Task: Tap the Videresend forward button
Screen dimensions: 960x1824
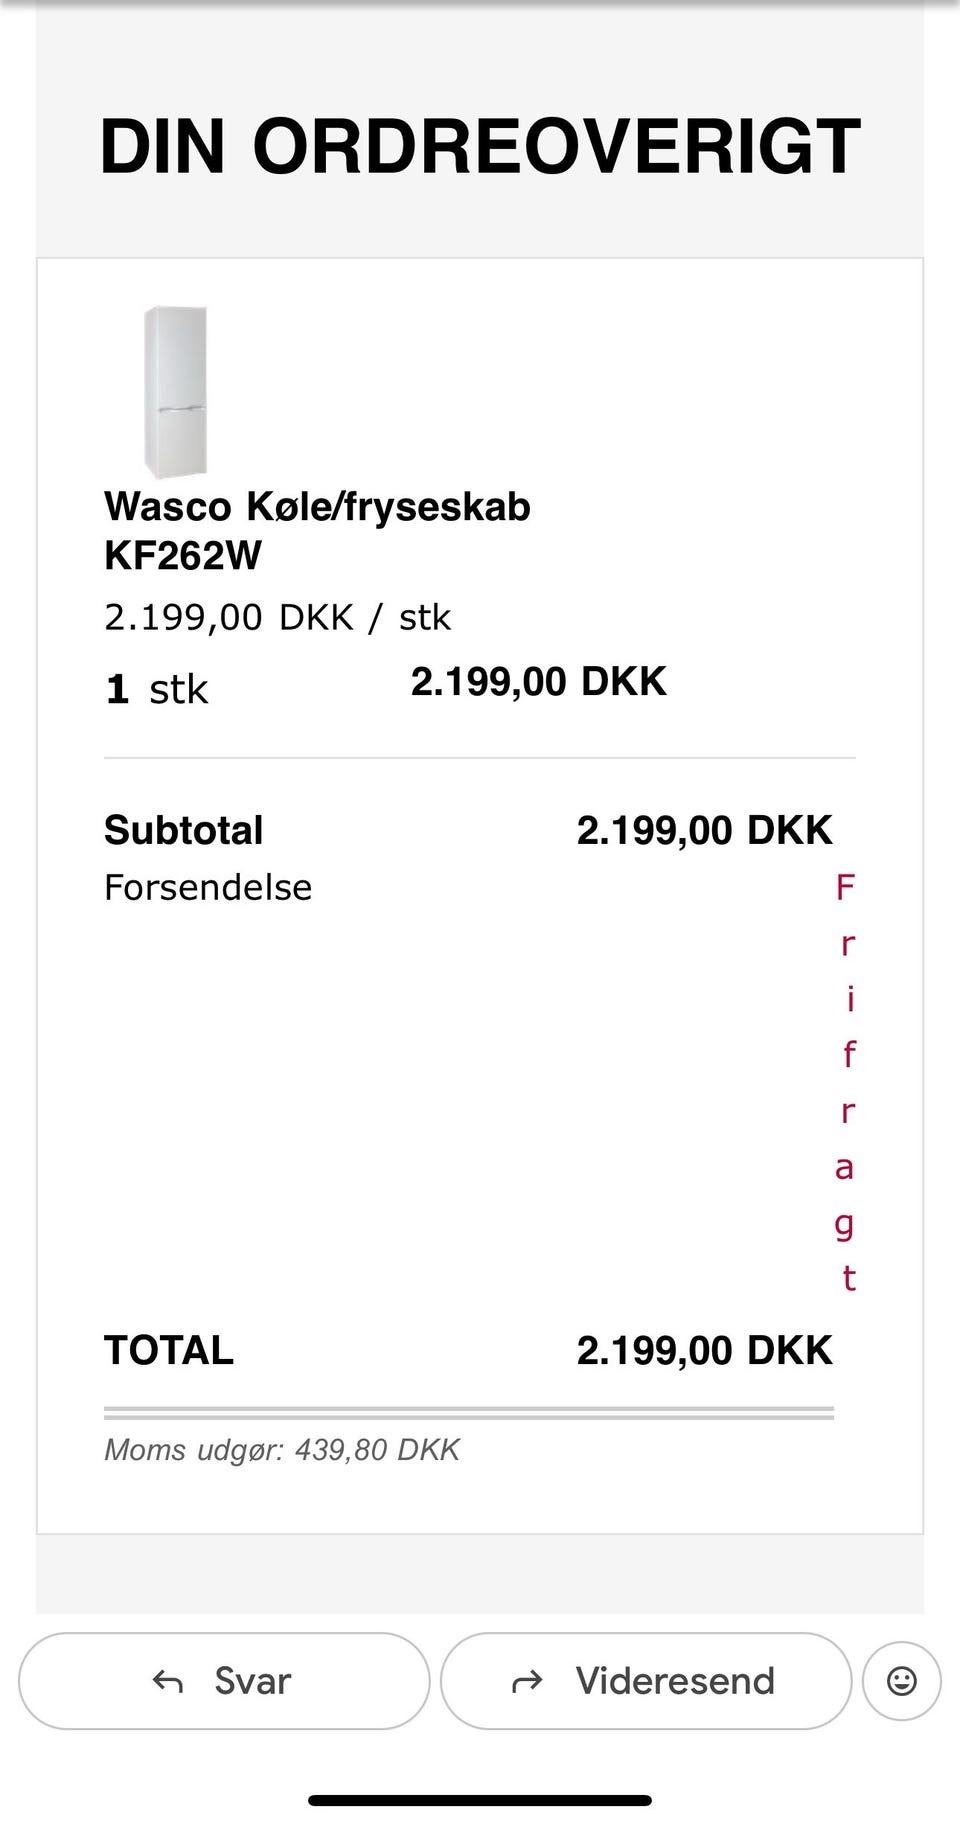Action: (646, 1681)
